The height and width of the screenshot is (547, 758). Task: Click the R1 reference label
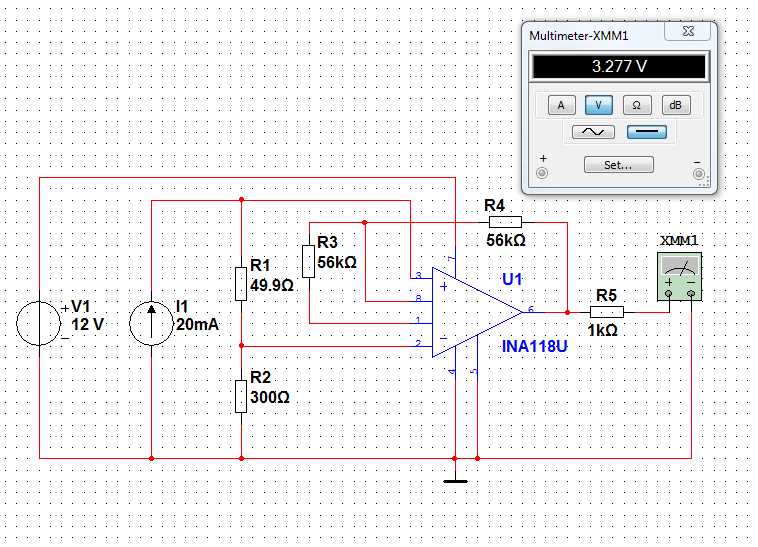pyautogui.click(x=260, y=265)
